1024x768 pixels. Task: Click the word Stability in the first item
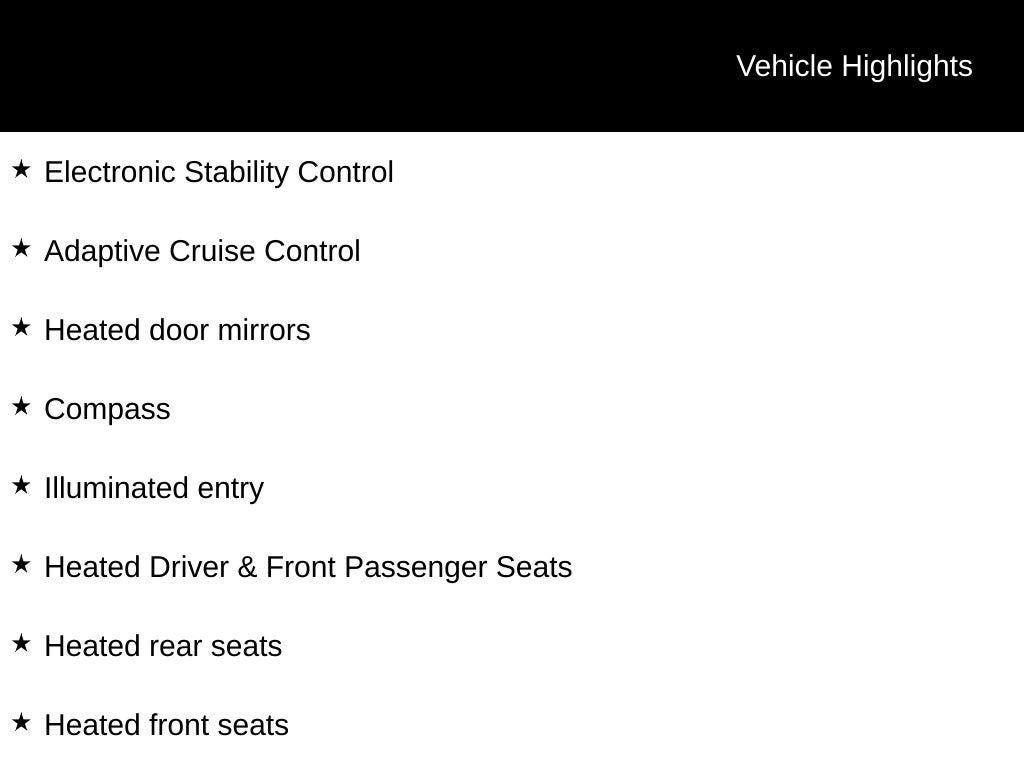236,172
